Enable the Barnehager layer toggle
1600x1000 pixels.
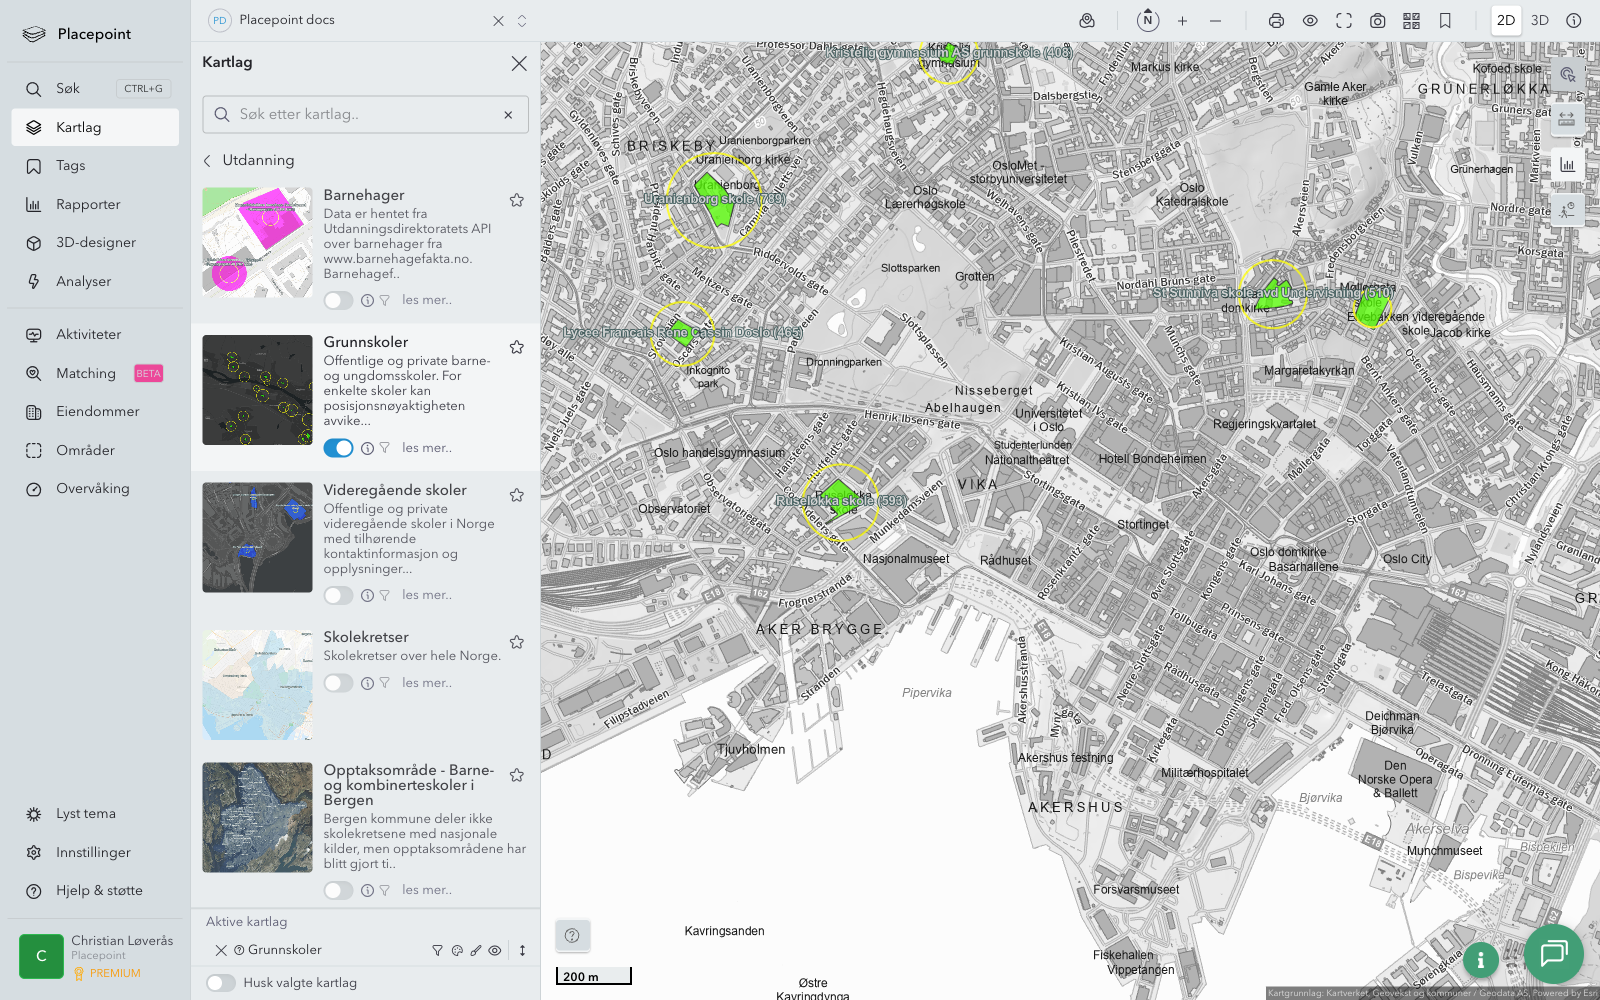pos(338,300)
